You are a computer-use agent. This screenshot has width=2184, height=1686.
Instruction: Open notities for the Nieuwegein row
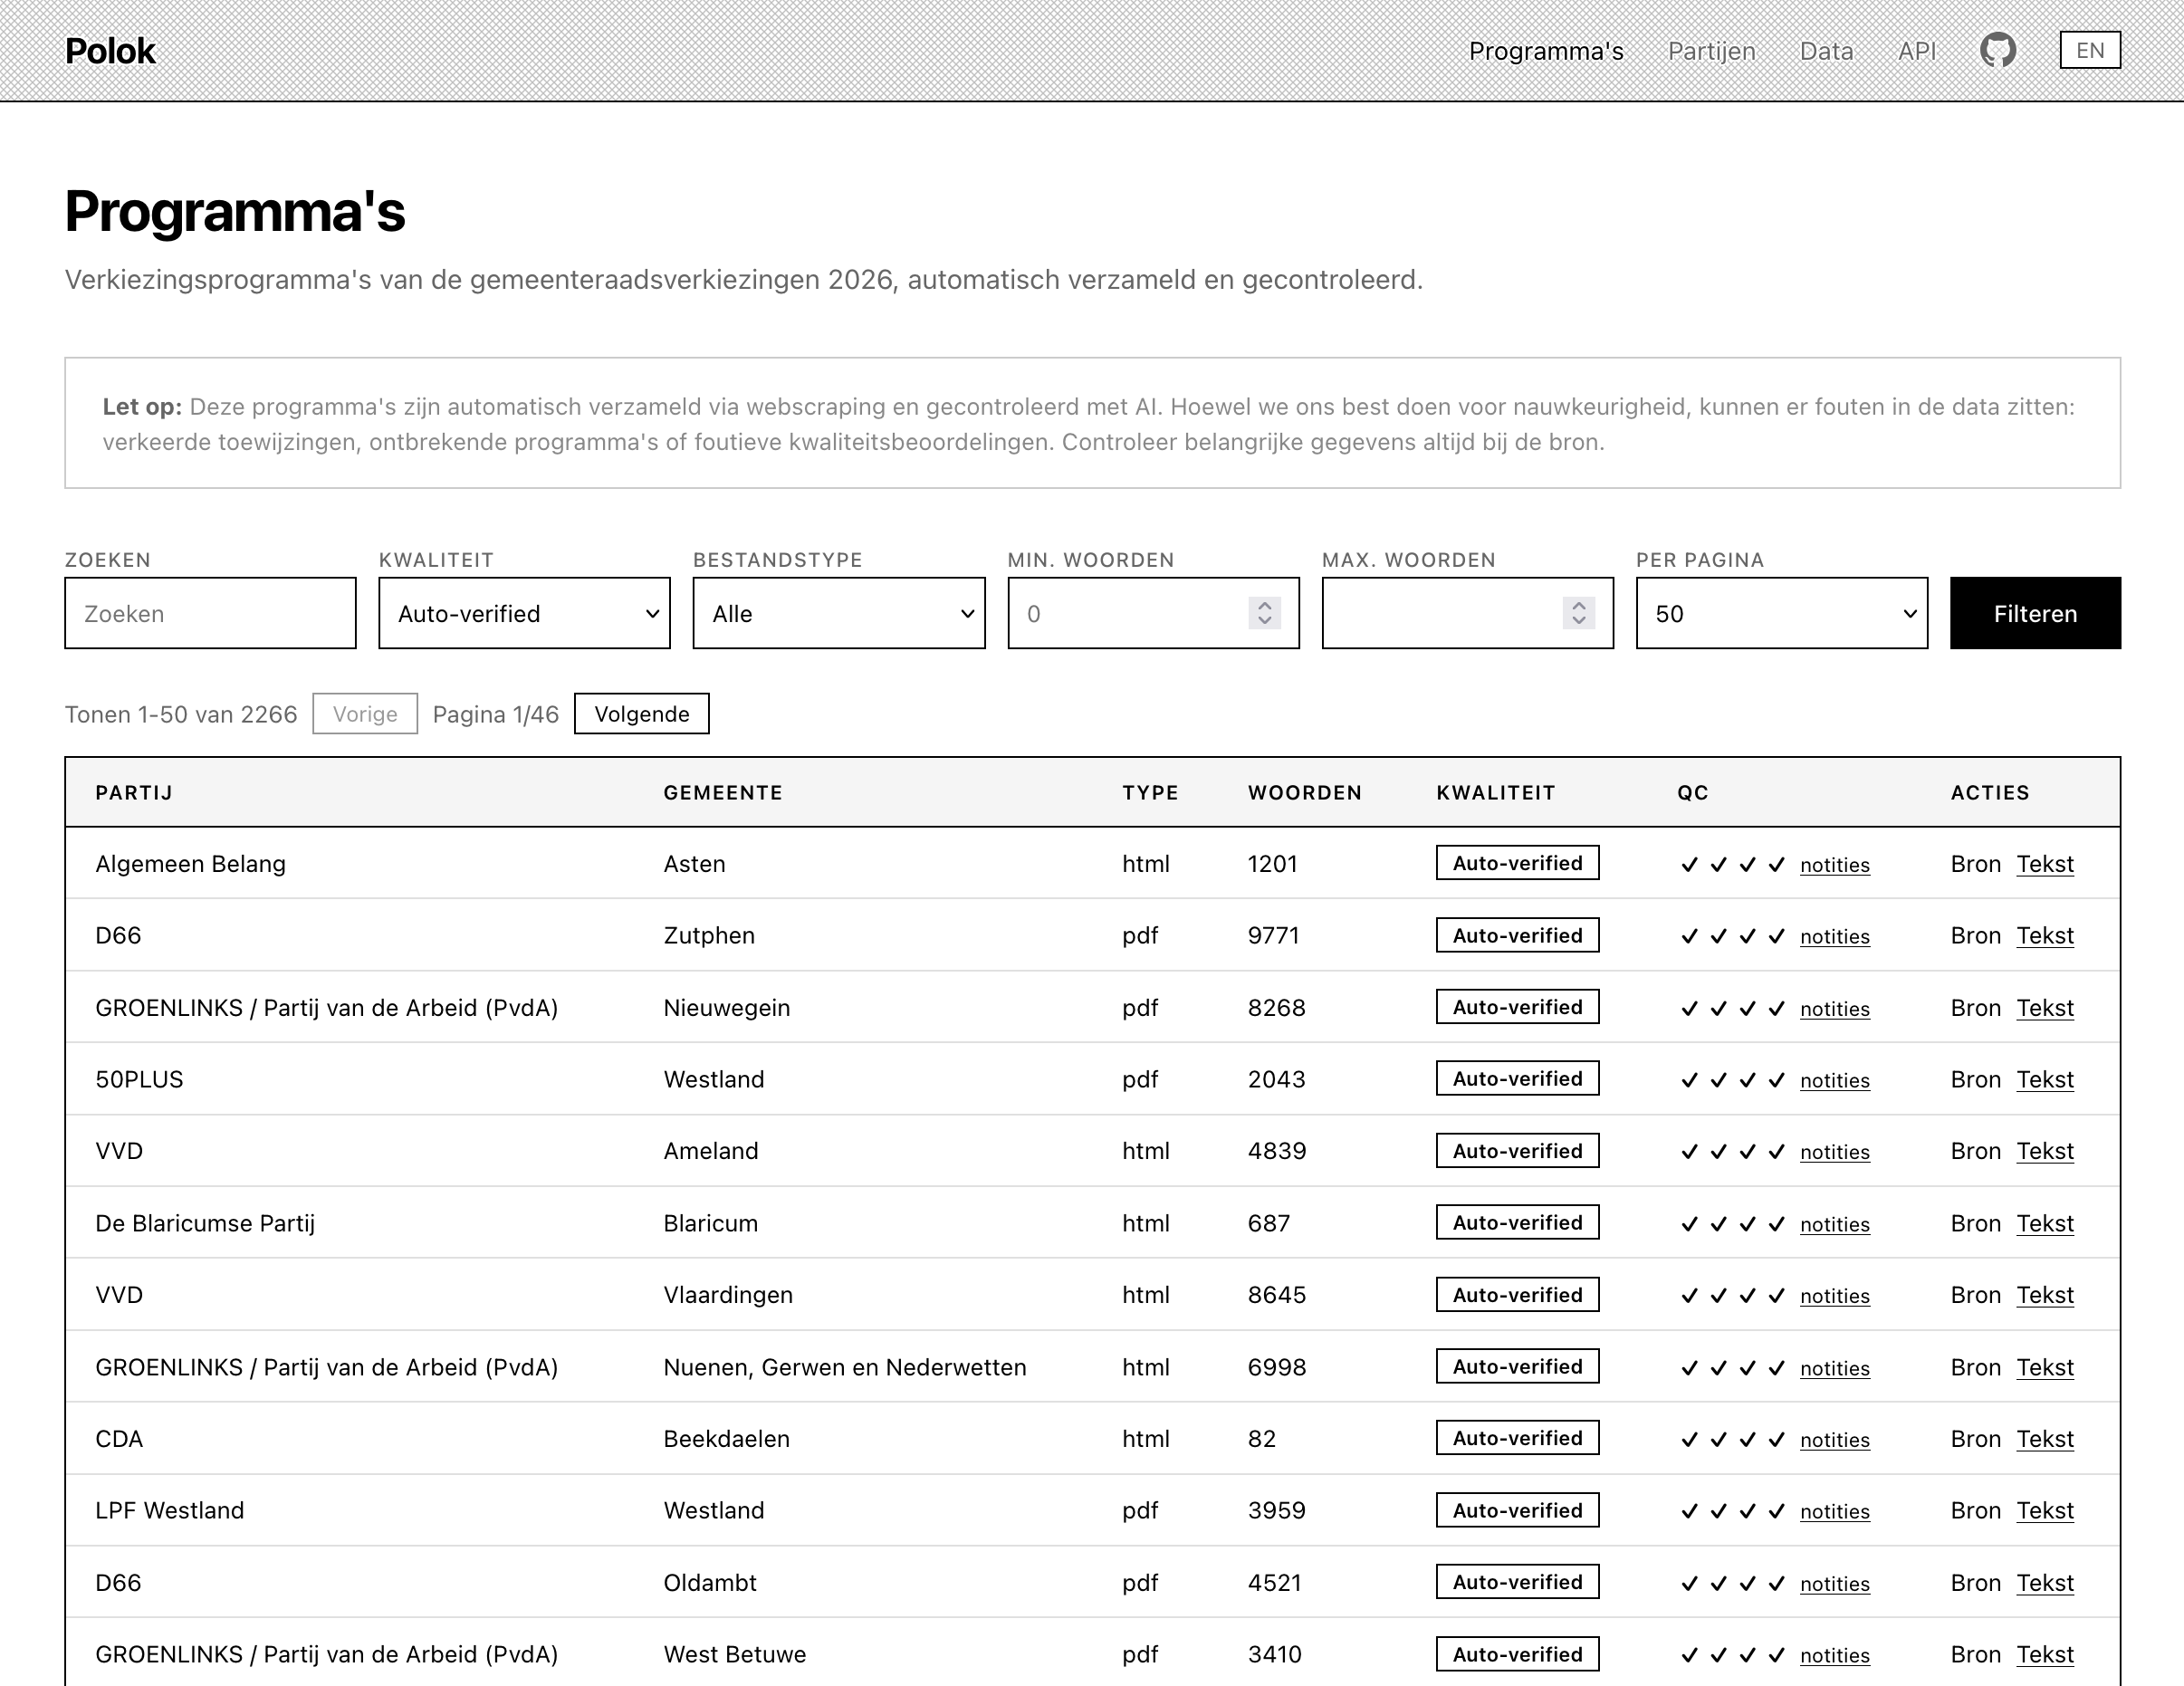click(x=1835, y=1009)
